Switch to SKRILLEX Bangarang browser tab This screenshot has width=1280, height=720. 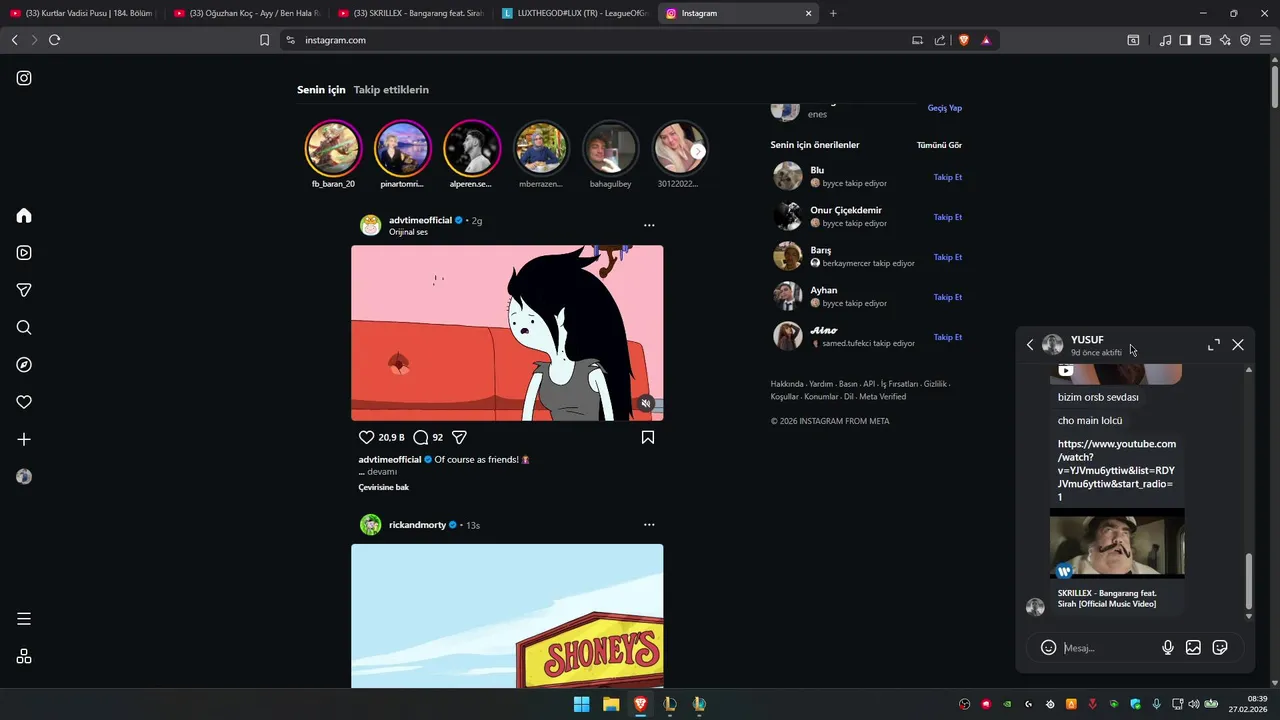click(411, 13)
